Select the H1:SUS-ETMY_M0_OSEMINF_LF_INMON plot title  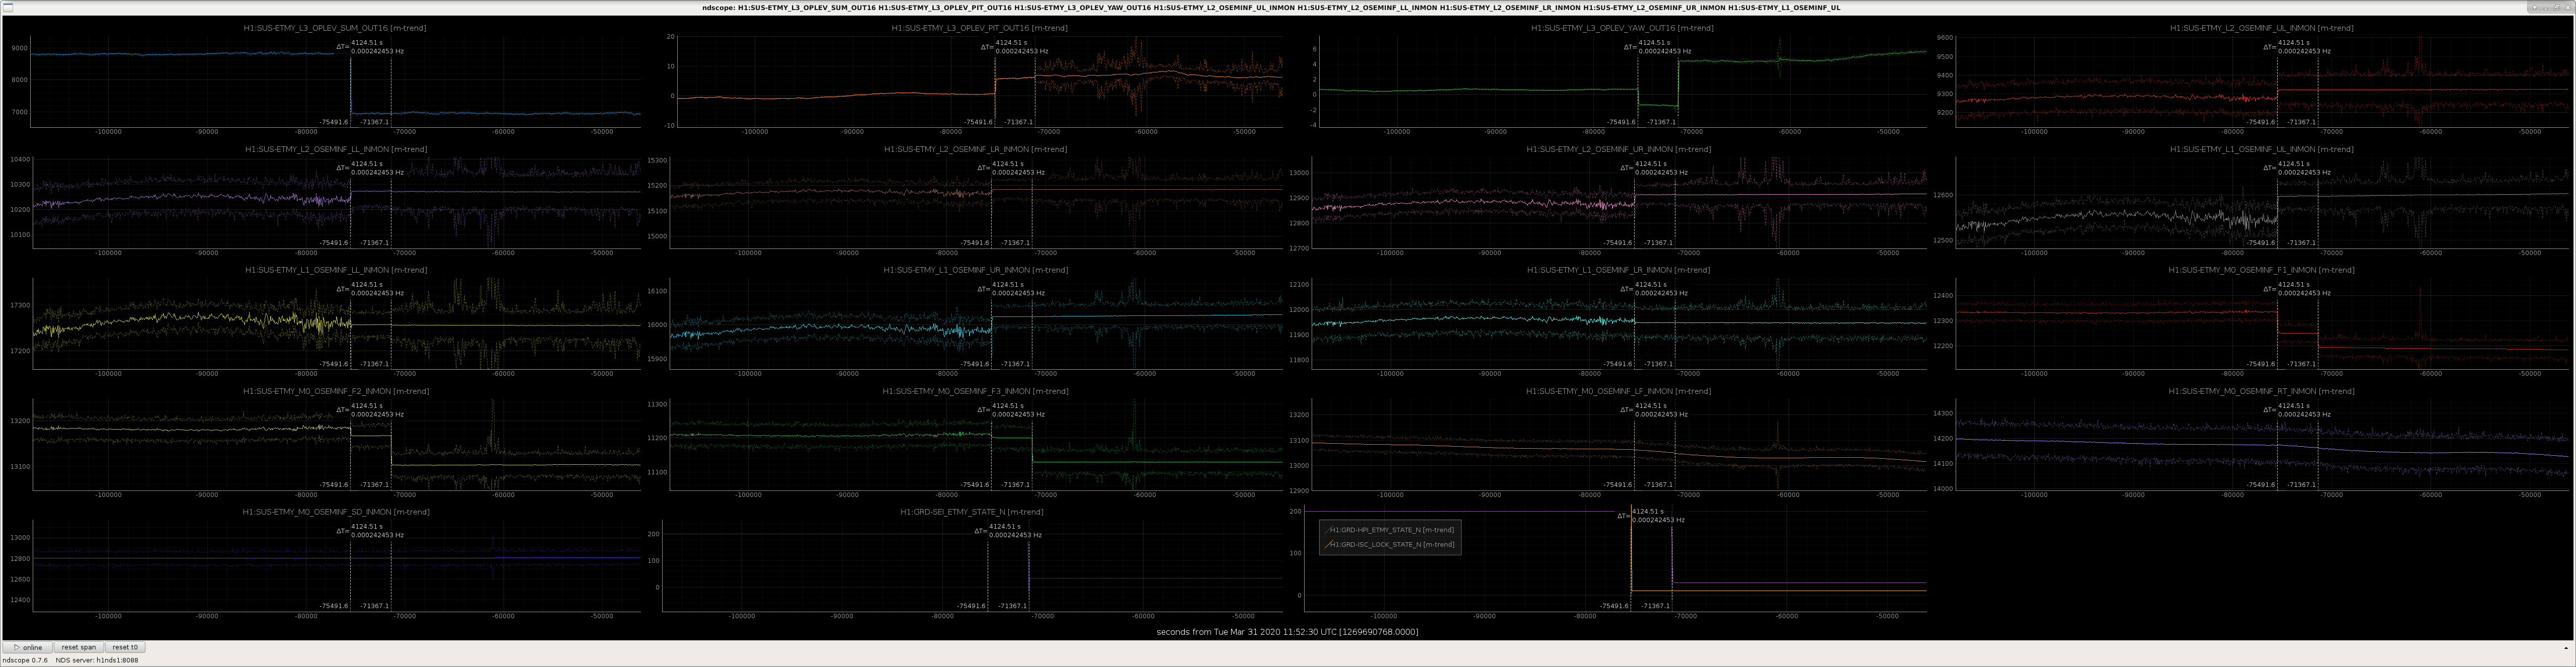pyautogui.click(x=1618, y=391)
